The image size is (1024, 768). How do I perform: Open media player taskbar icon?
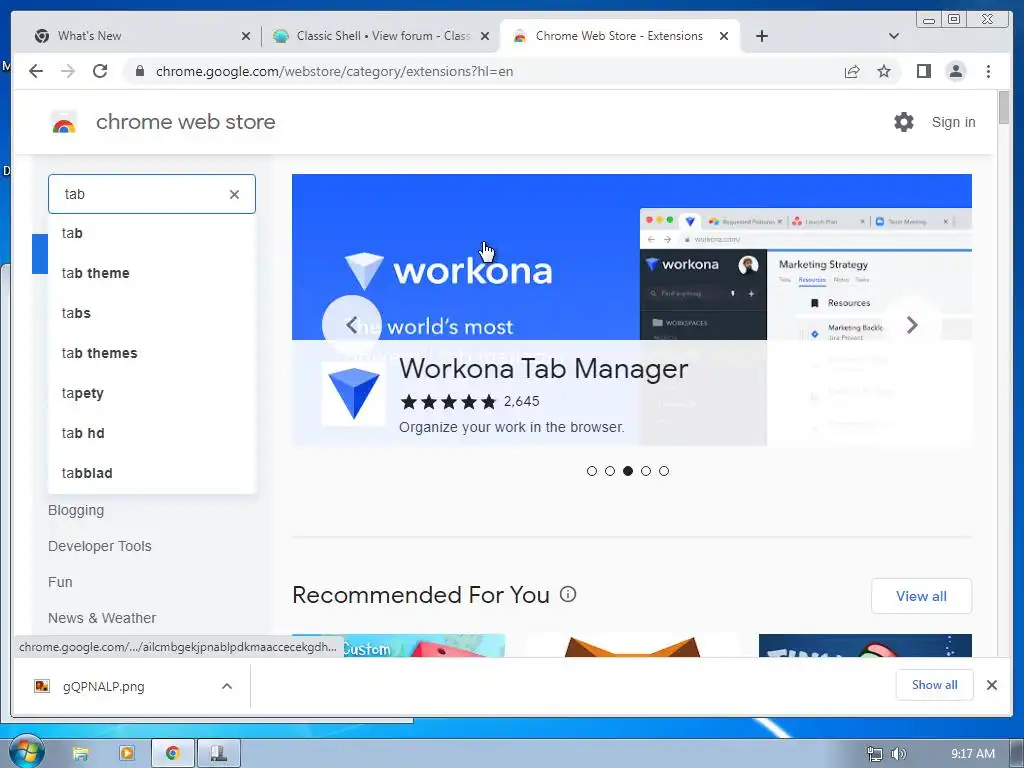coord(127,754)
